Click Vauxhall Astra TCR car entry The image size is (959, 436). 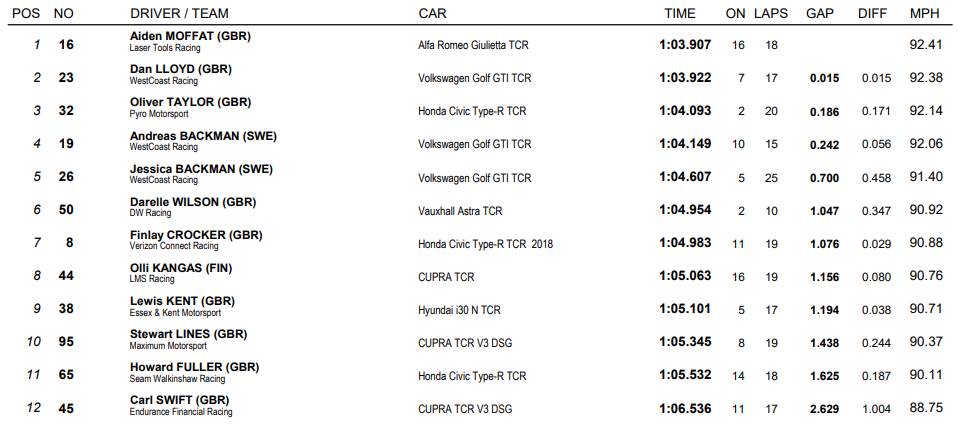(x=460, y=211)
